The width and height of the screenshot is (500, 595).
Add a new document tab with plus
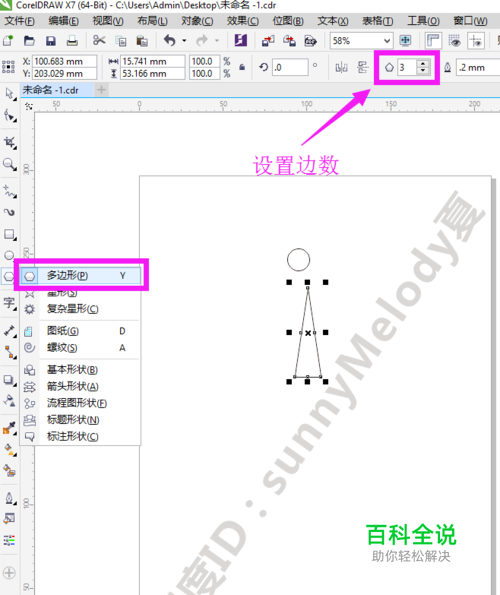click(x=101, y=90)
